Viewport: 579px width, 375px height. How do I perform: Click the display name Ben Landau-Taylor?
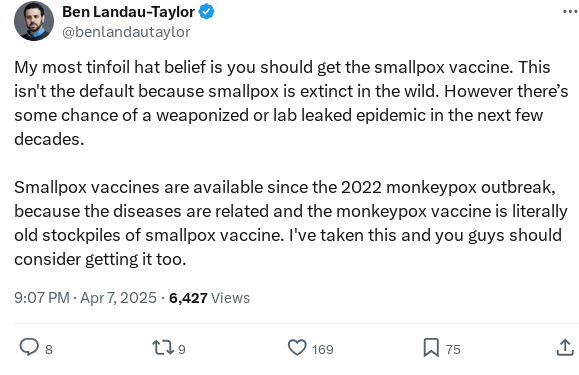129,12
